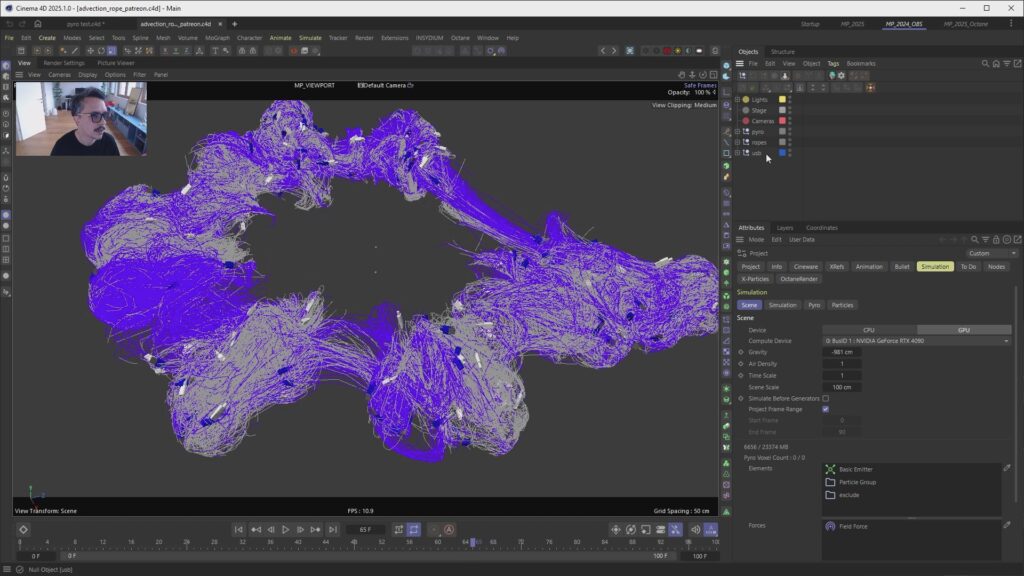Lock the Attributes manager element
This screenshot has width=1024, height=576.
(996, 240)
